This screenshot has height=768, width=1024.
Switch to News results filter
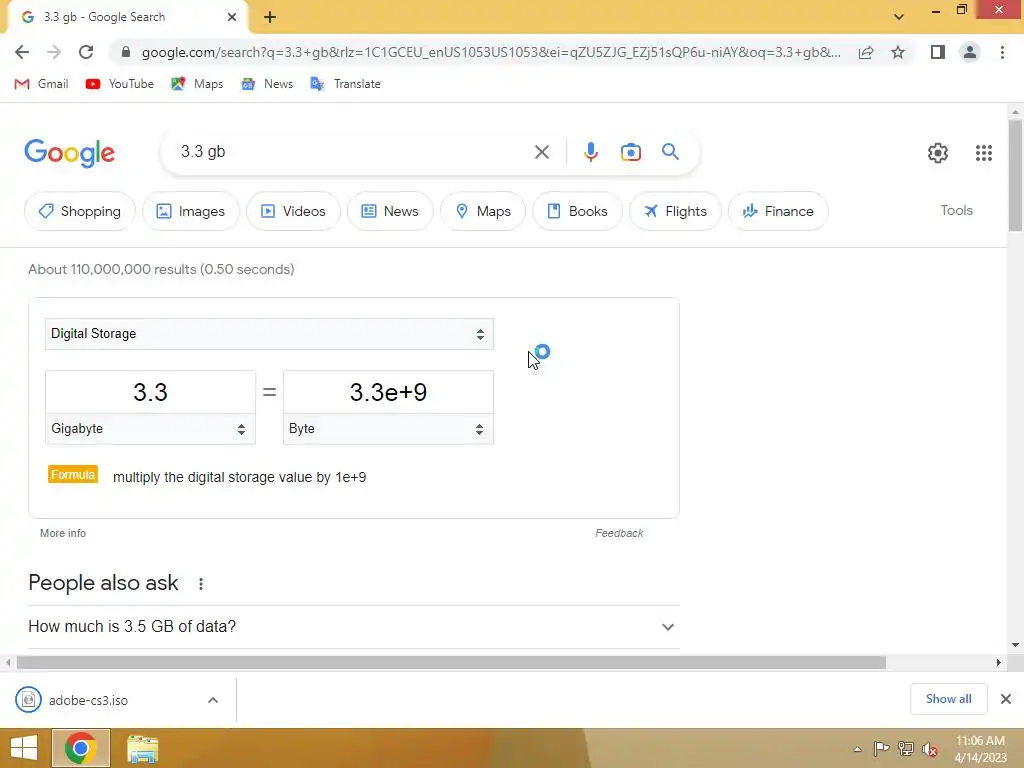pyautogui.click(x=390, y=211)
